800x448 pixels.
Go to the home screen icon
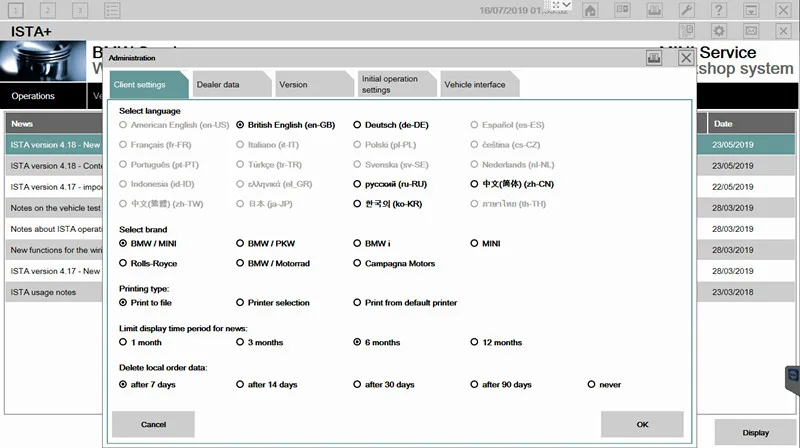(590, 10)
